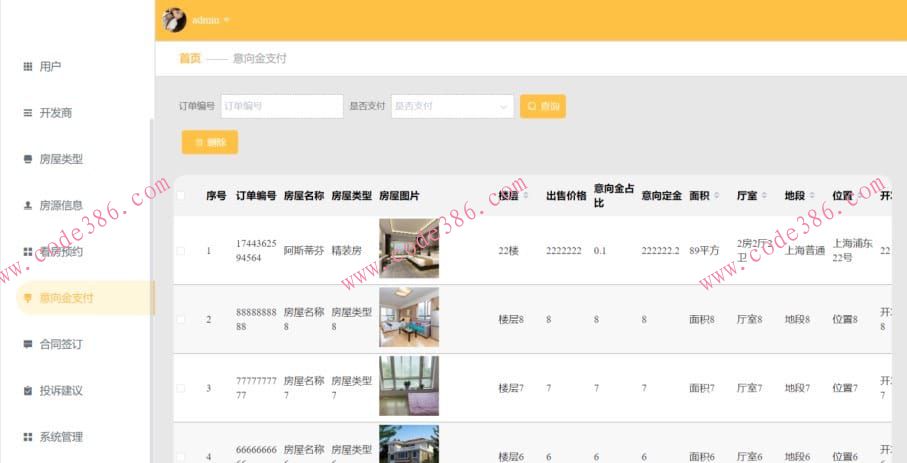The image size is (907, 463).
Task: Click the 订单编号 column header
Action: point(256,196)
